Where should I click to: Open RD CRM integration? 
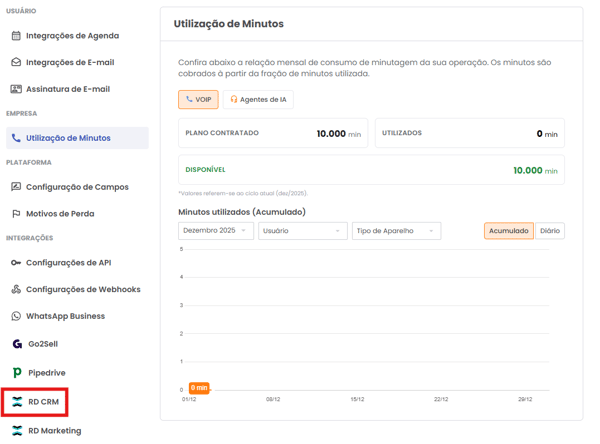click(x=42, y=402)
